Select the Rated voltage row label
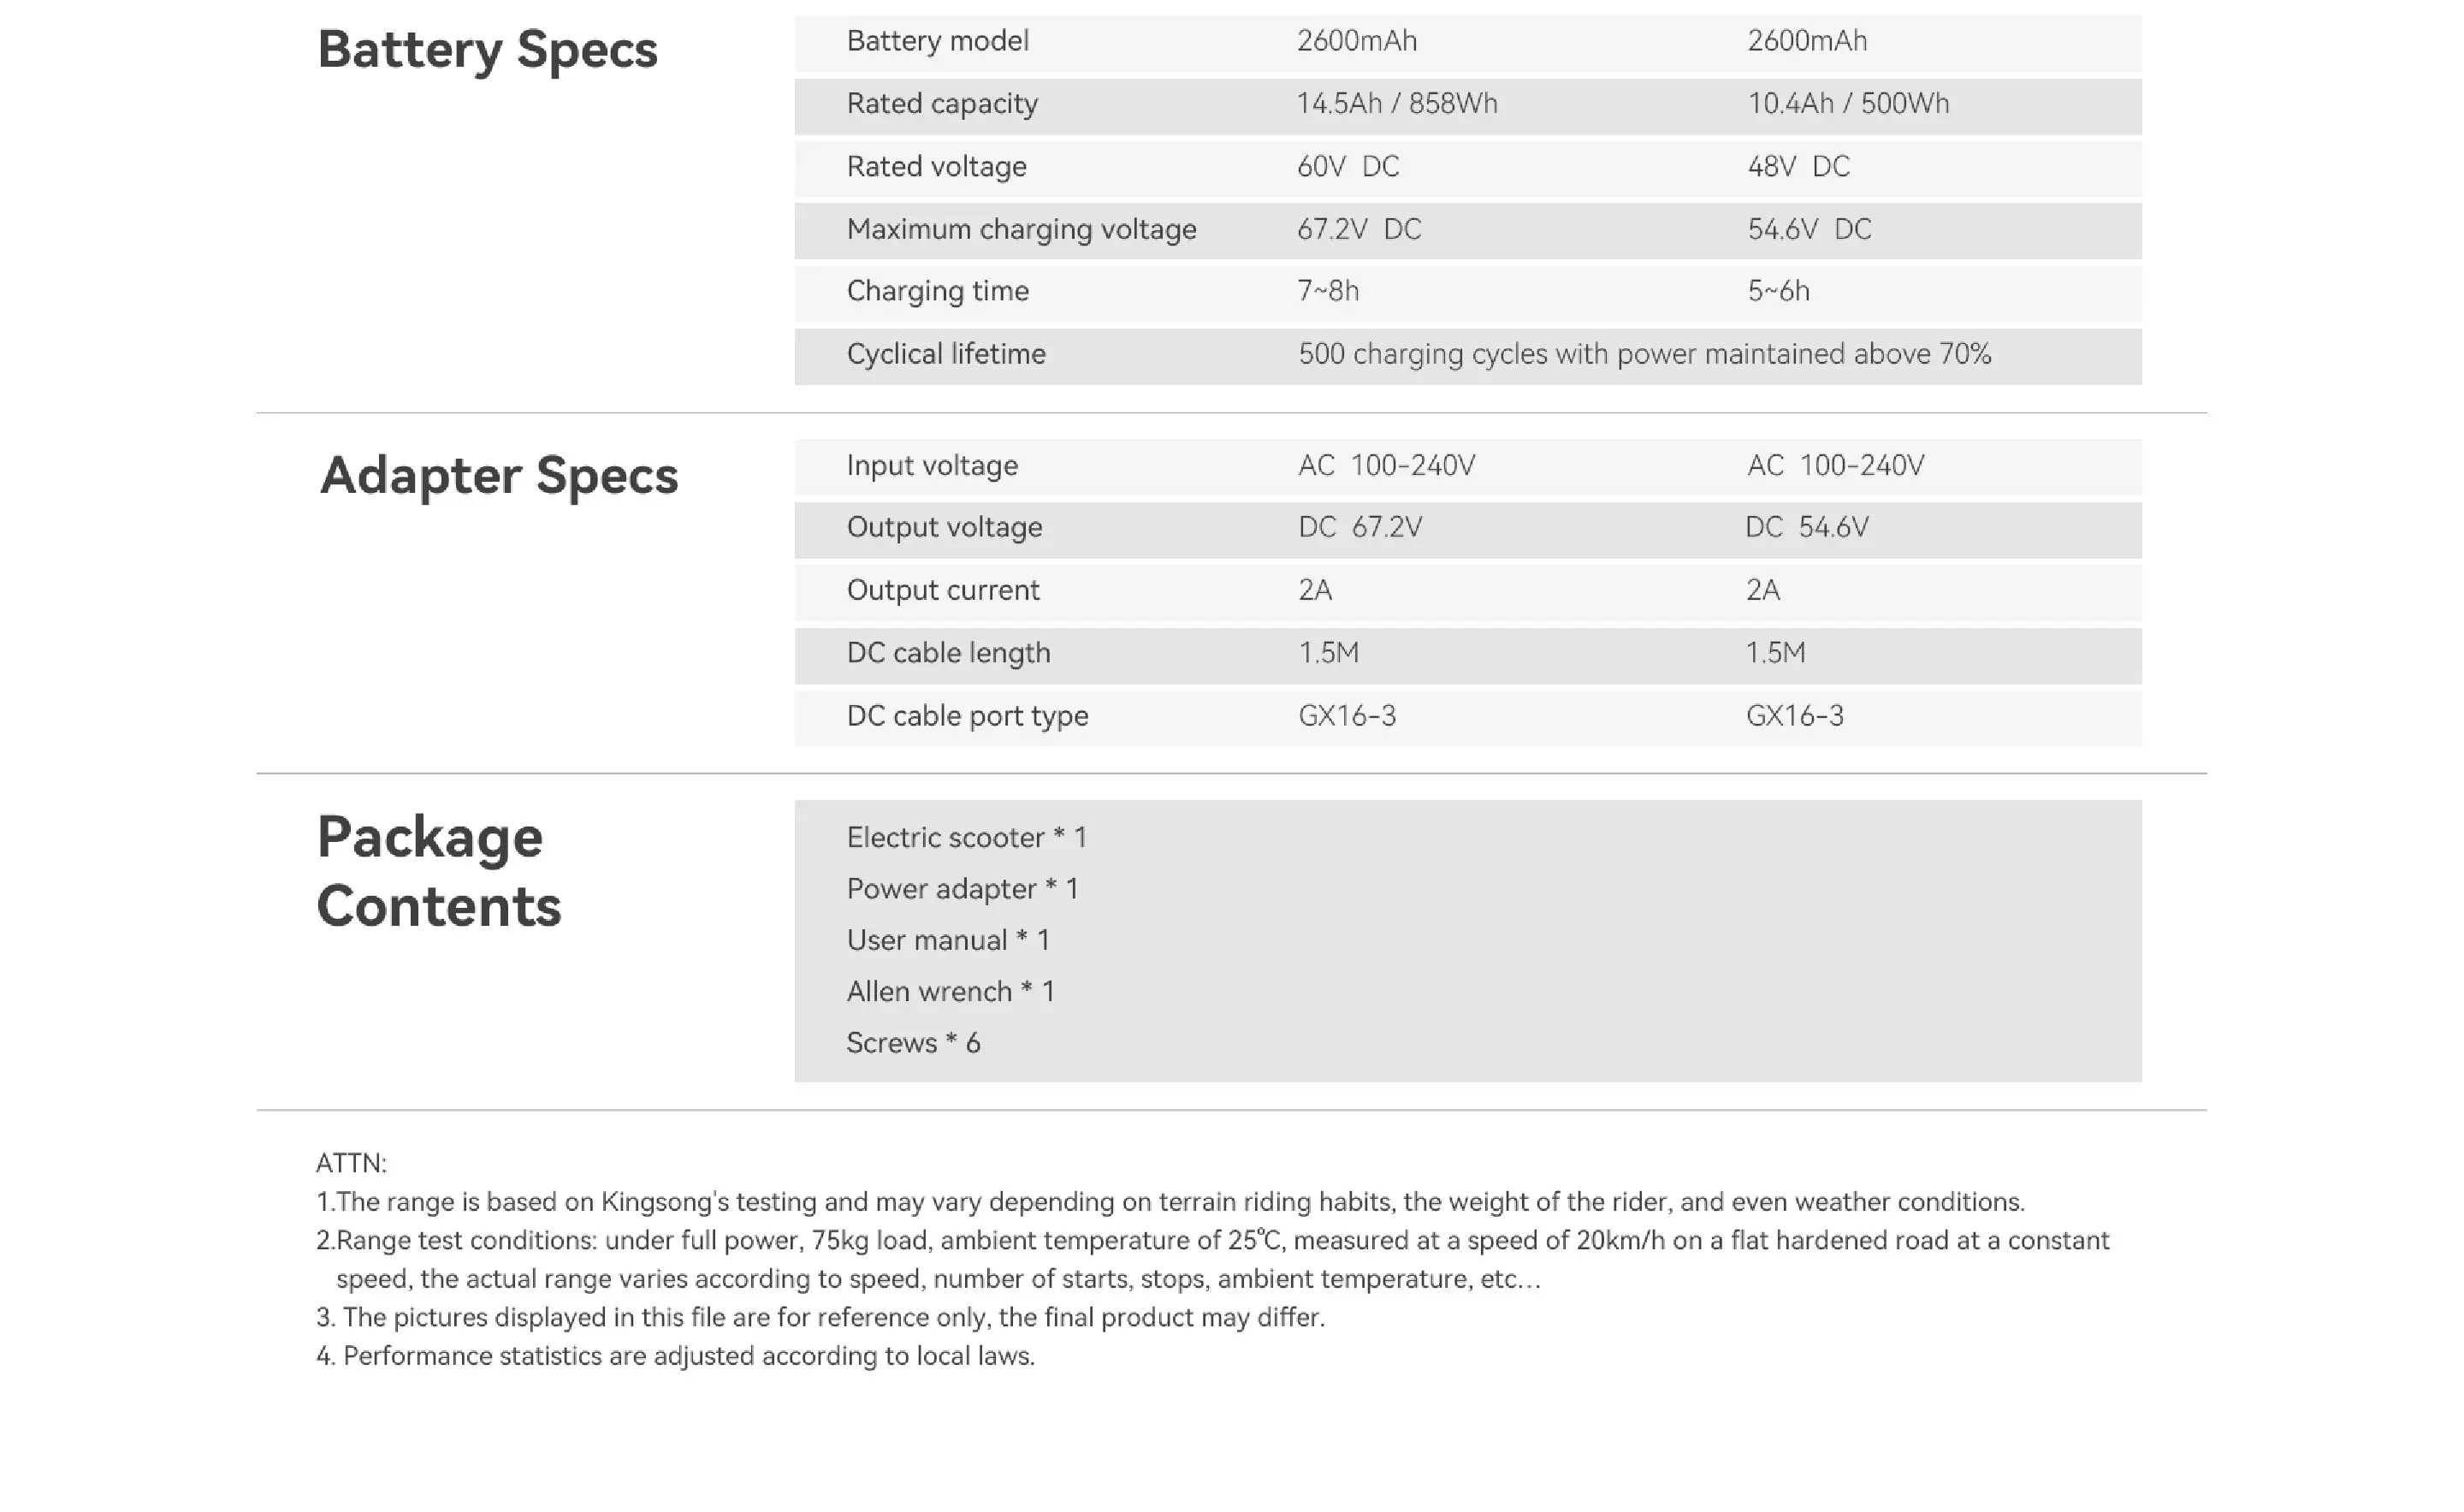This screenshot has height=1512, width=2464. (936, 166)
